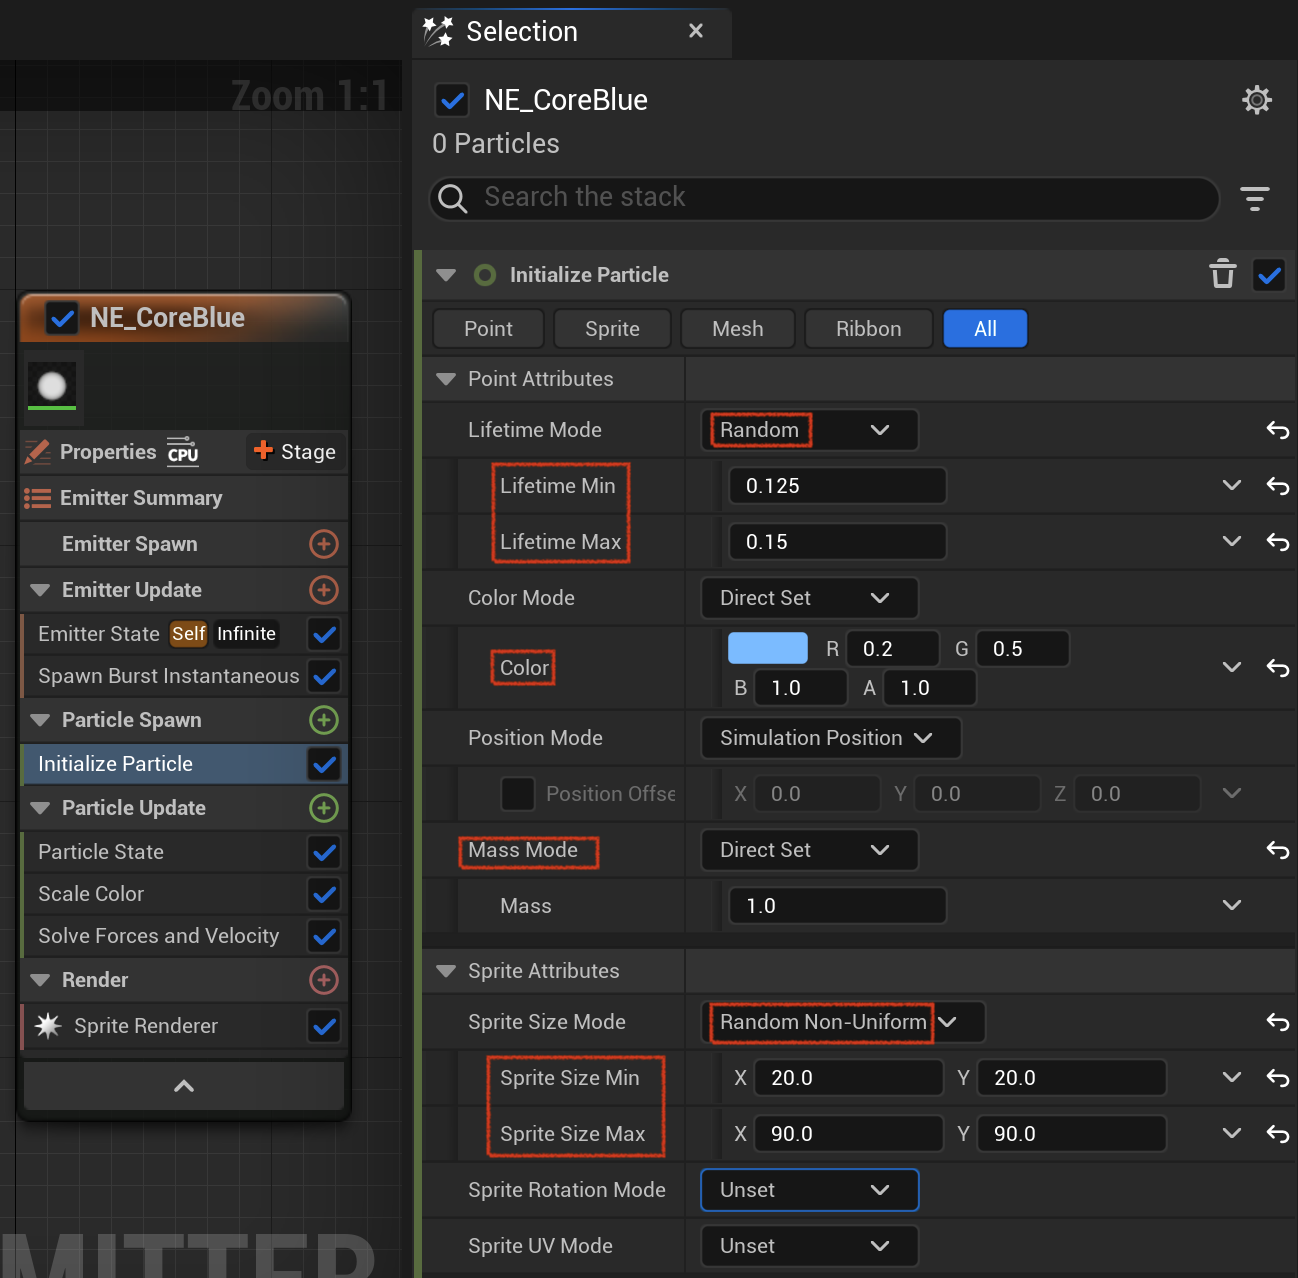
Task: Open Color Mode dropdown
Action: 809,598
